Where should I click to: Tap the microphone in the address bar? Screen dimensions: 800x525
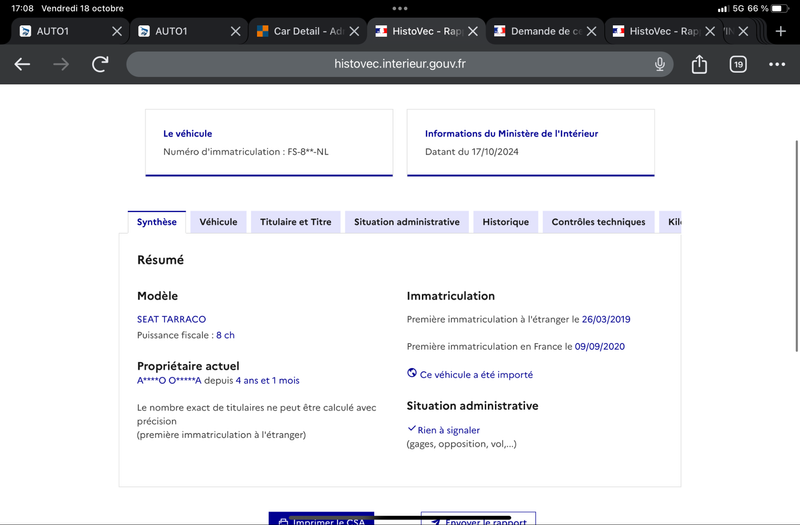(660, 64)
